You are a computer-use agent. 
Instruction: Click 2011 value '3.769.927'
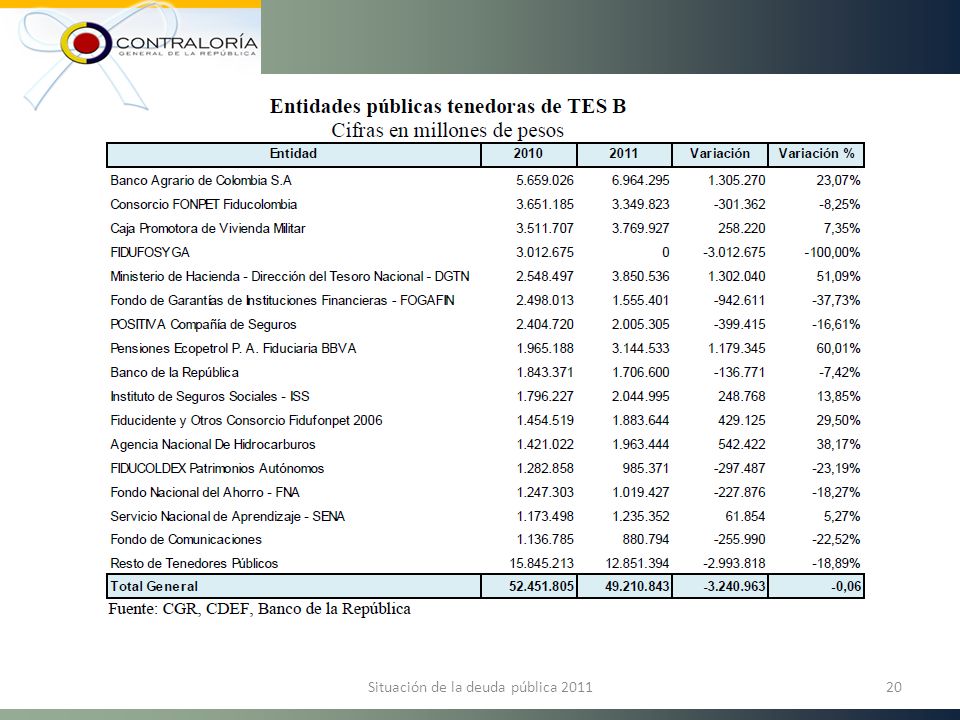coord(640,228)
